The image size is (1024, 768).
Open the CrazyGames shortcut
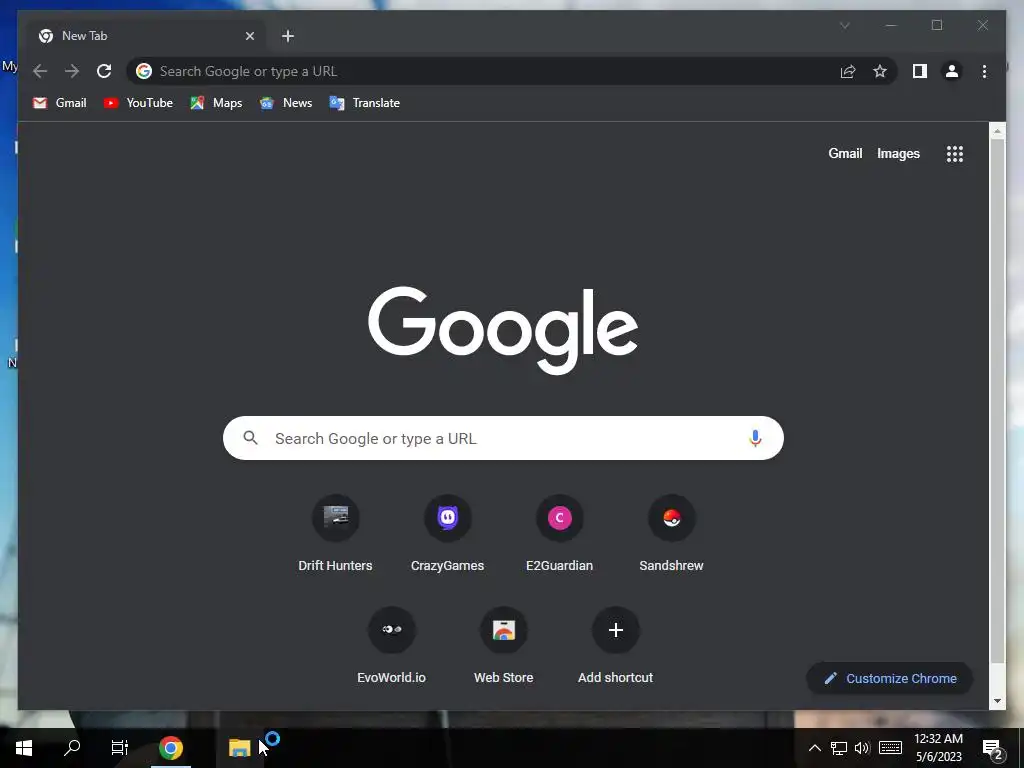pyautogui.click(x=447, y=535)
